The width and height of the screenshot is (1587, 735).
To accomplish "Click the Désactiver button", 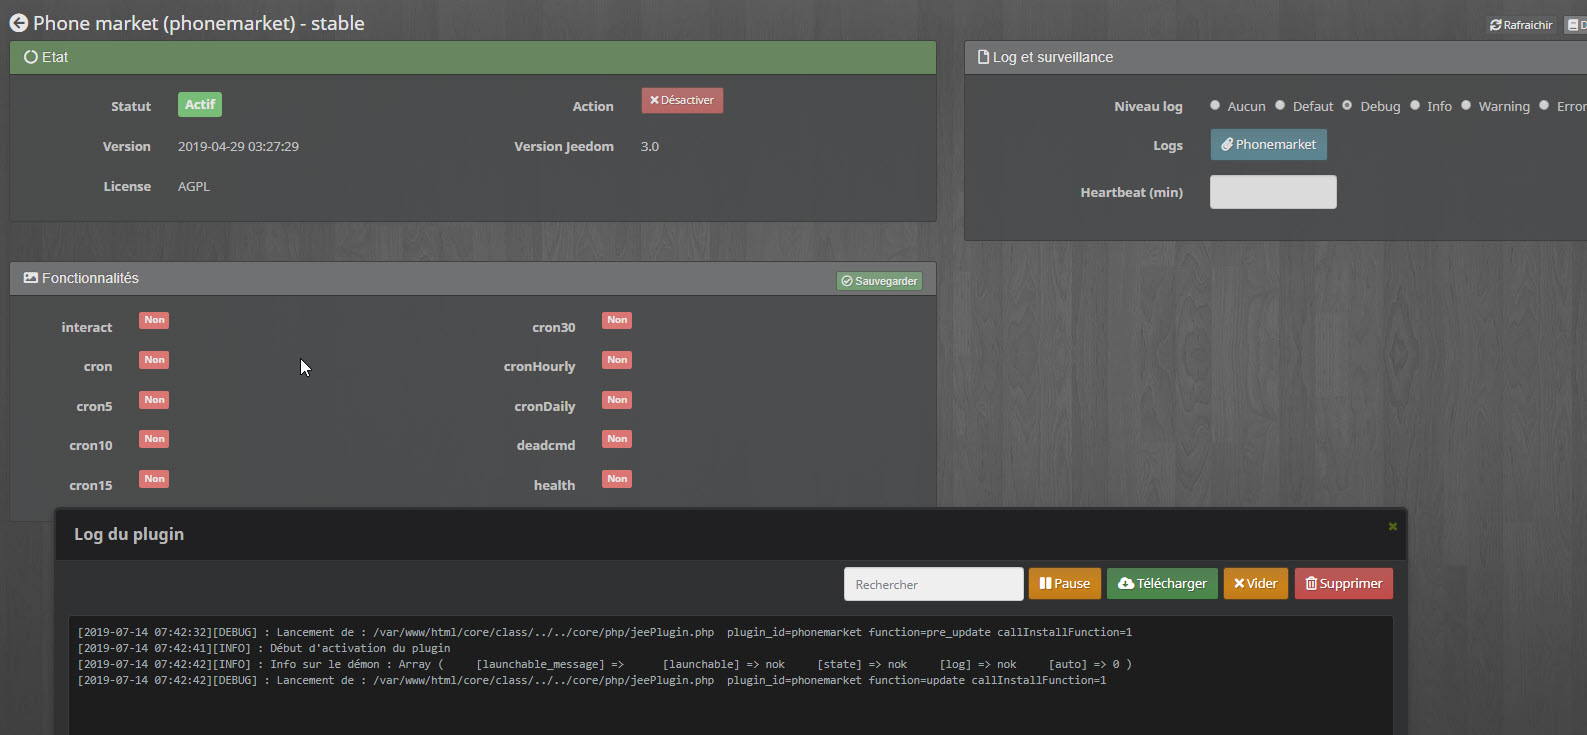I will [x=682, y=100].
